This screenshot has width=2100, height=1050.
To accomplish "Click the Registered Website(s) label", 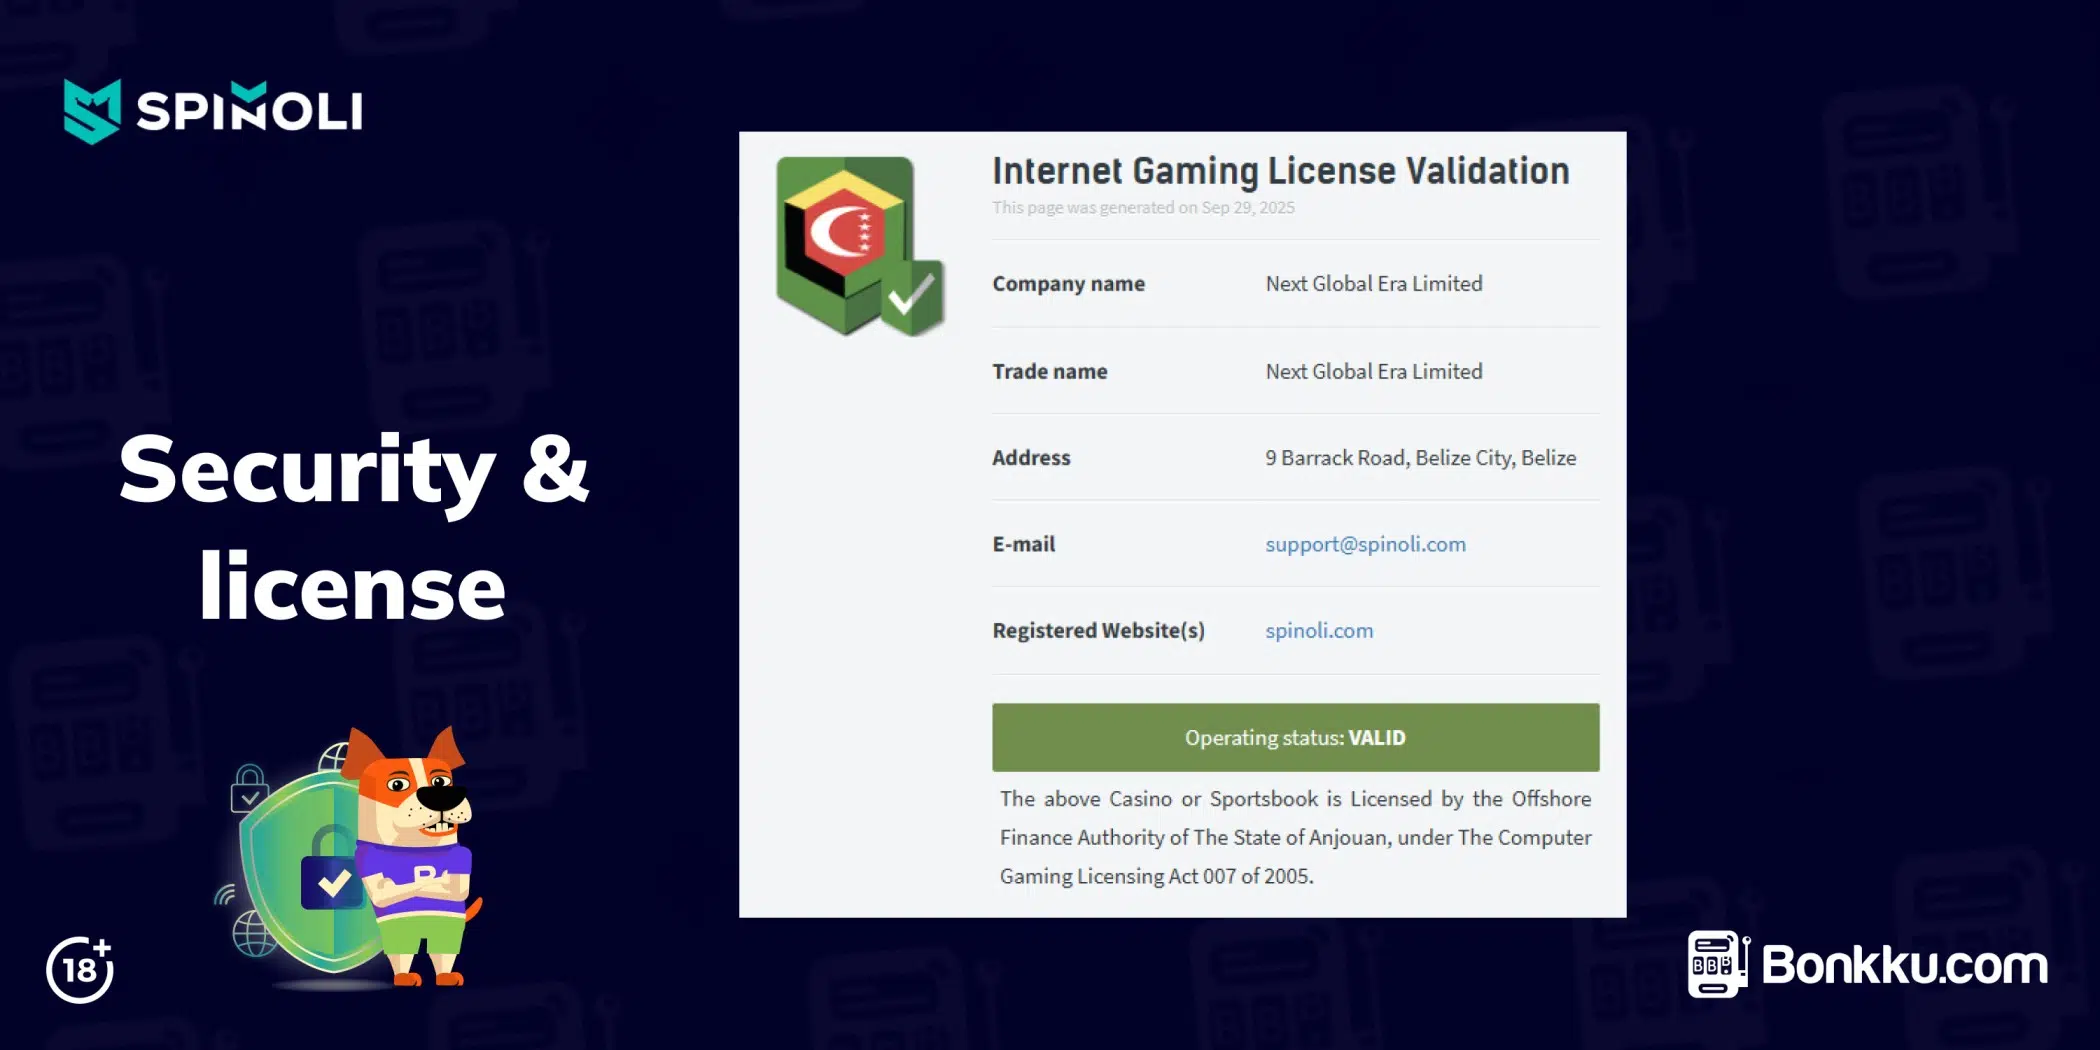I will click(1098, 631).
